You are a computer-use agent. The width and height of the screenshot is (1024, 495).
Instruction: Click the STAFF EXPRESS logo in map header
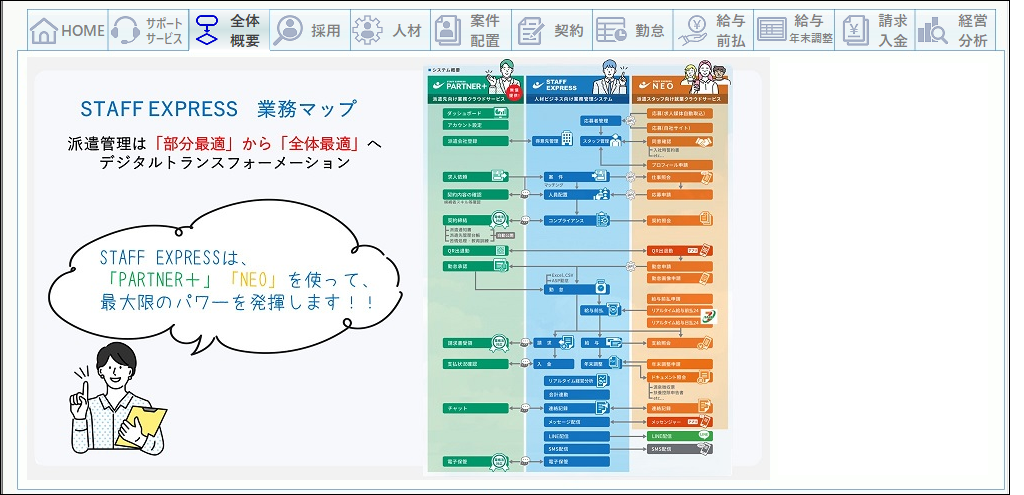tap(554, 85)
